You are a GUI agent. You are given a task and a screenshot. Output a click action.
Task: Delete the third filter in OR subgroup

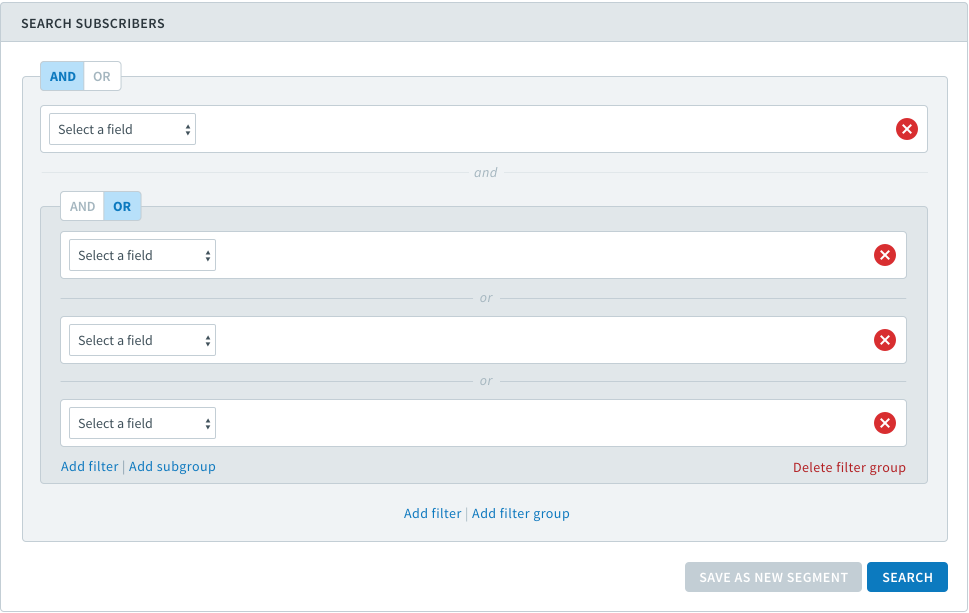pyautogui.click(x=885, y=423)
